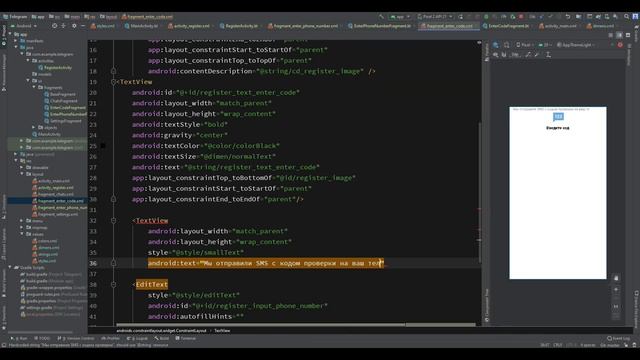Click the Infer Constraints wand icon

tap(537, 54)
